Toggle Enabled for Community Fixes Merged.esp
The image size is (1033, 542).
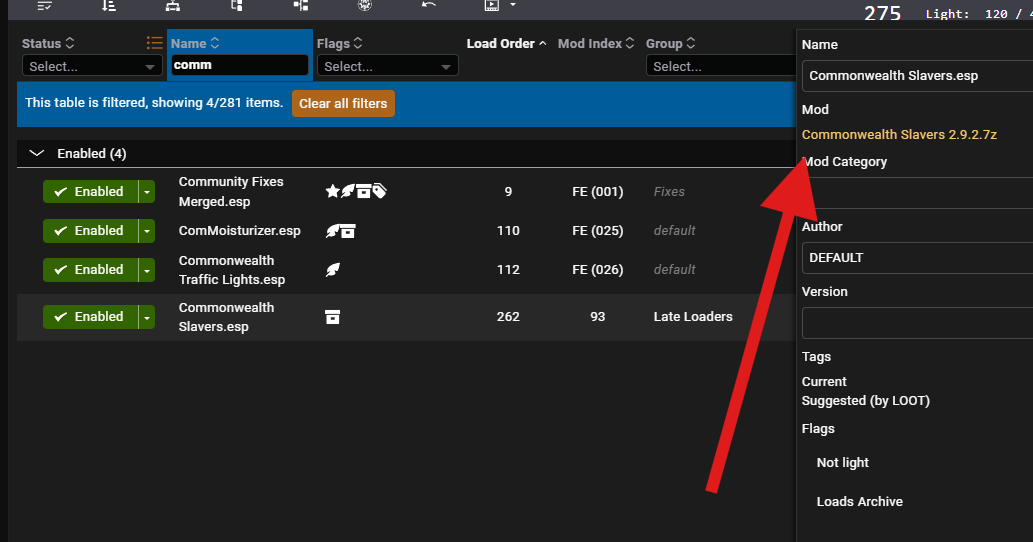click(x=91, y=192)
